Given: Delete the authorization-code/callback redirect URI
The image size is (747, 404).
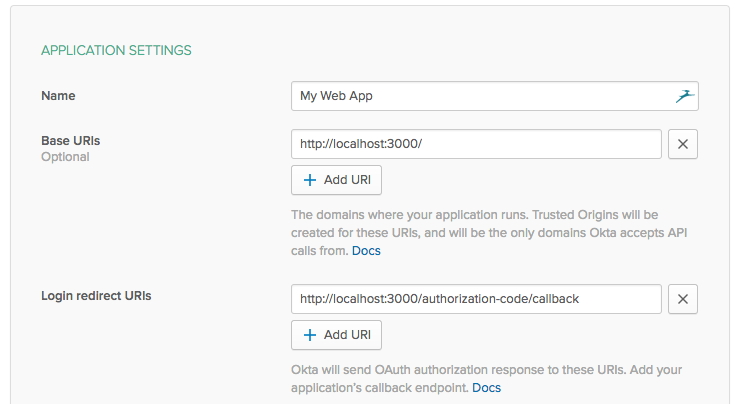Looking at the screenshot, I should click(x=682, y=299).
